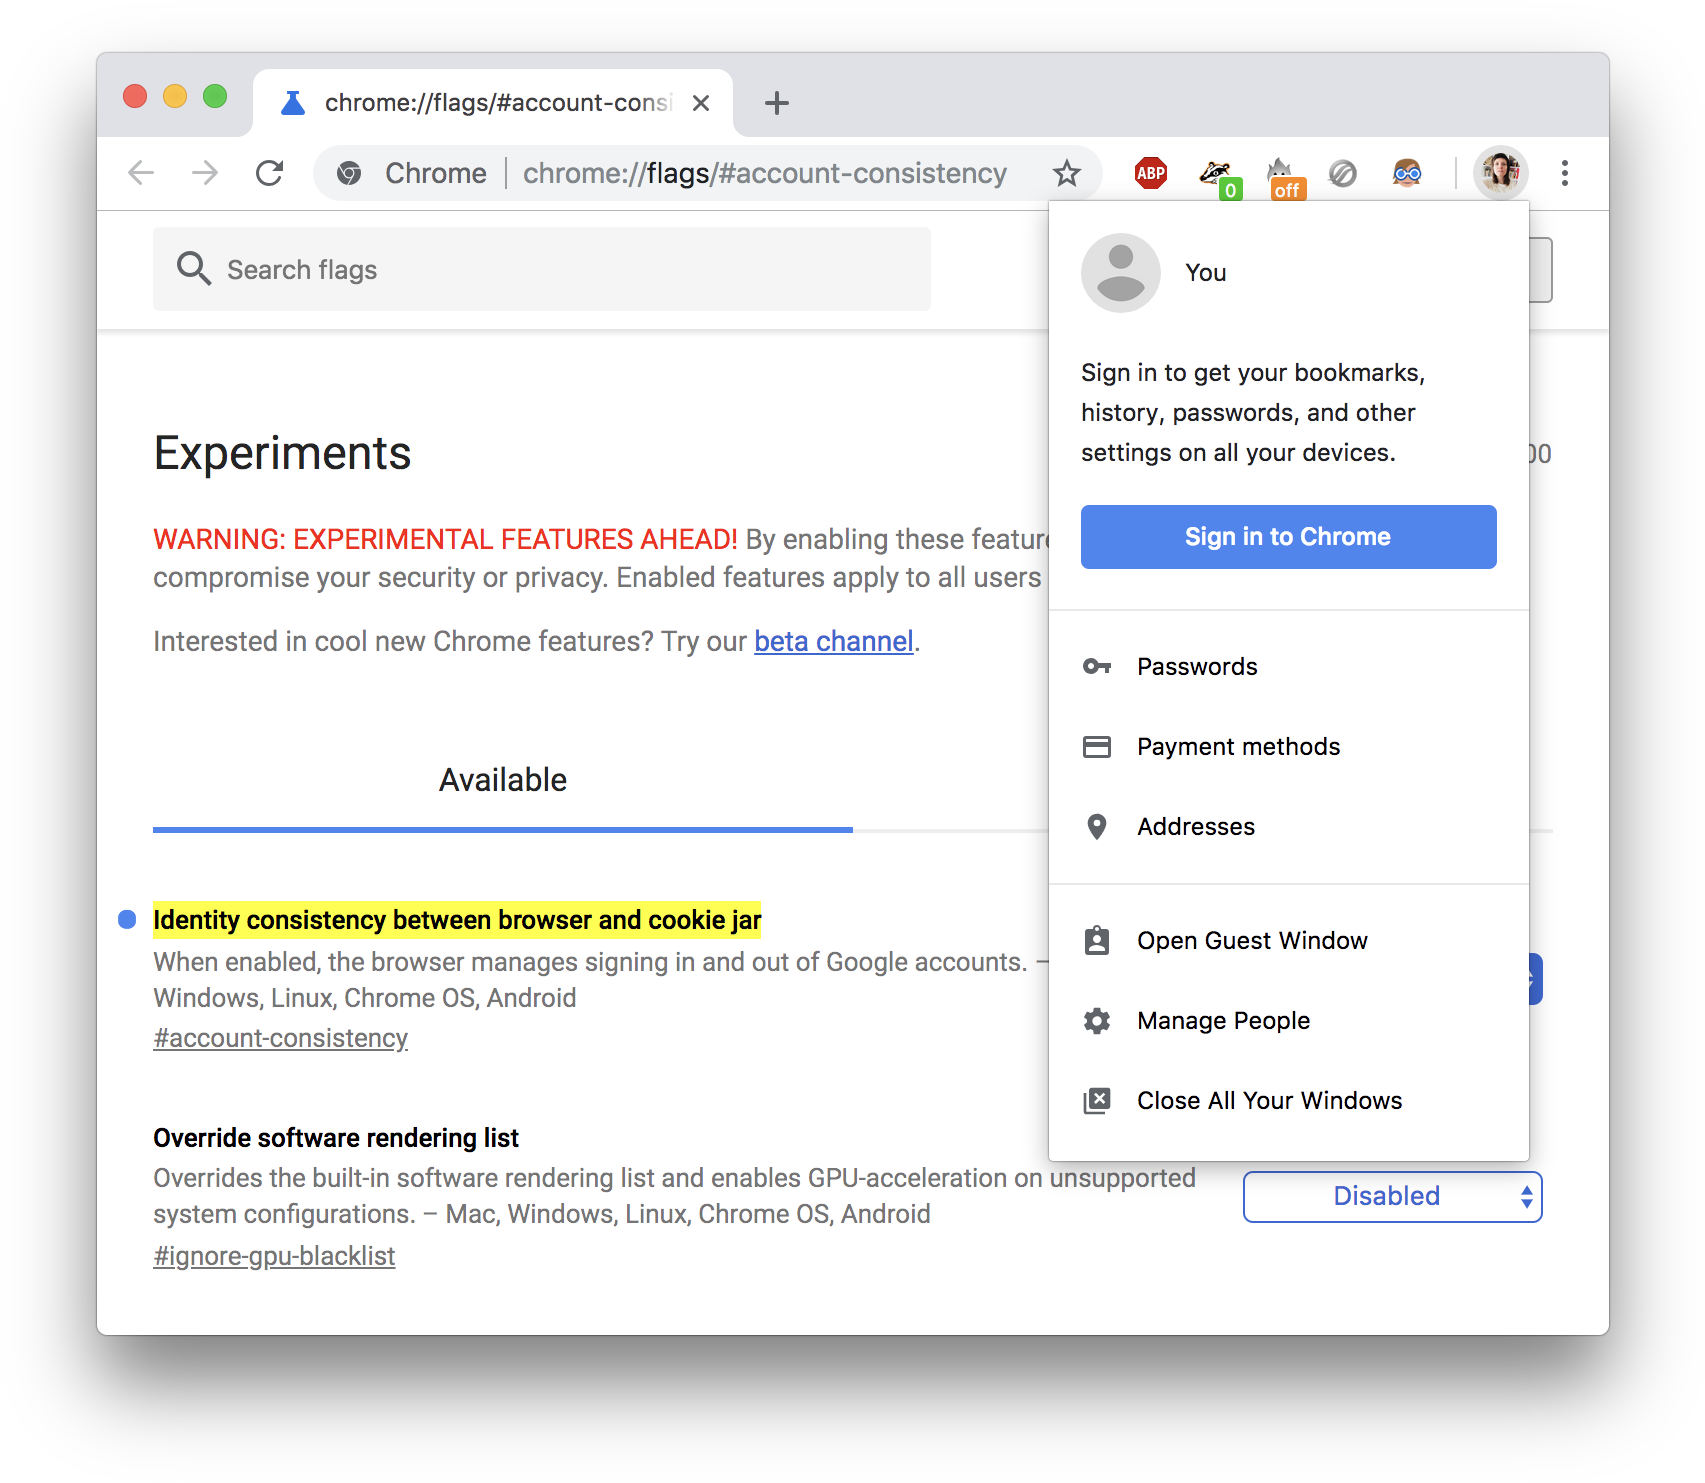The image size is (1705, 1483).
Task: Open Payment methods from profile menu
Action: tap(1288, 747)
